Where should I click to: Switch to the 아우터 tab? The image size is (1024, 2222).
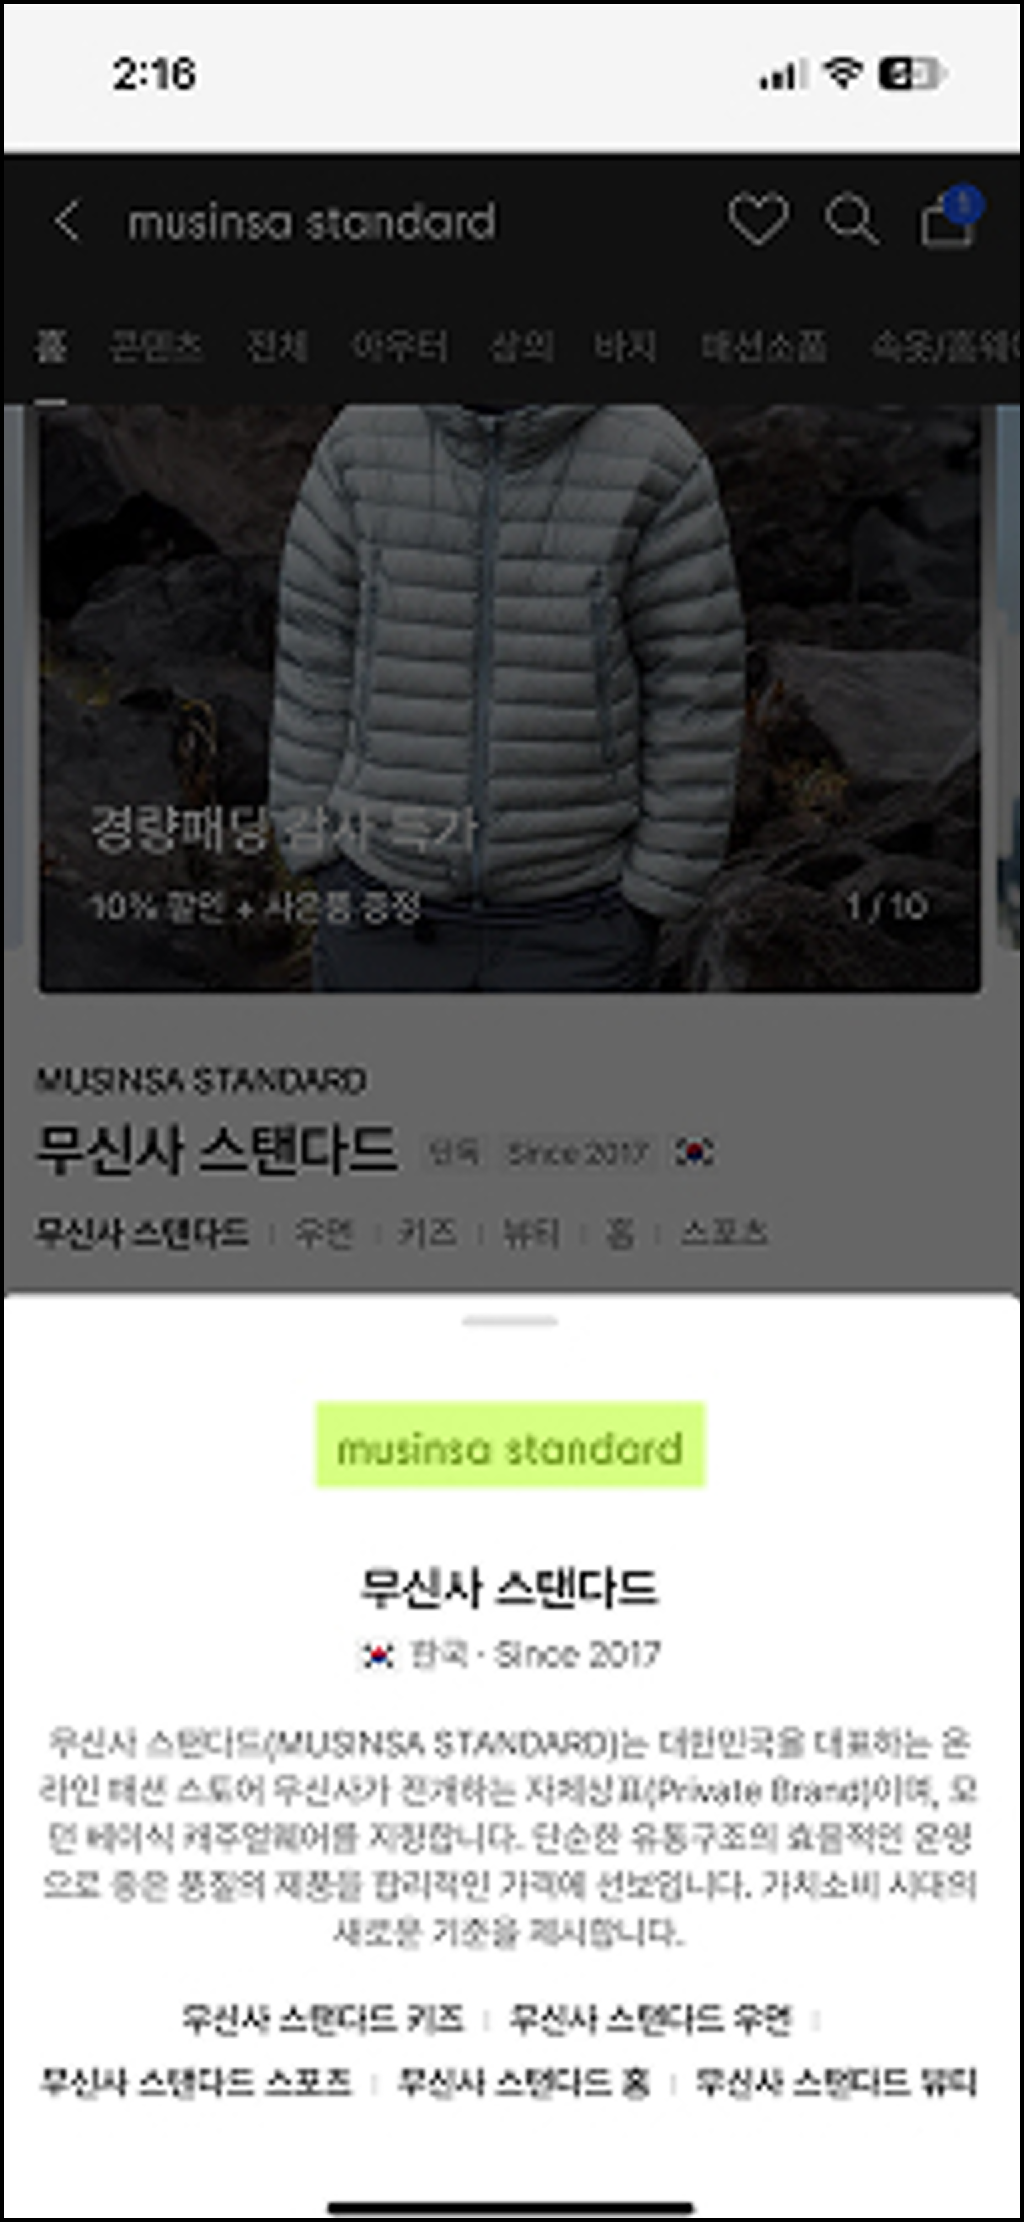[x=399, y=346]
